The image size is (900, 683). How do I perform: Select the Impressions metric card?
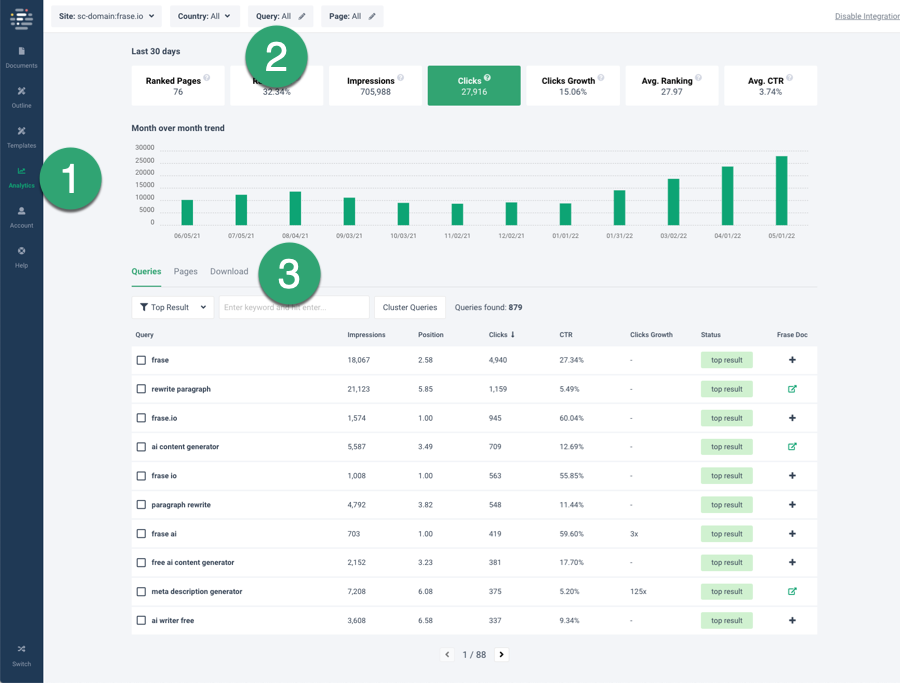click(x=375, y=86)
